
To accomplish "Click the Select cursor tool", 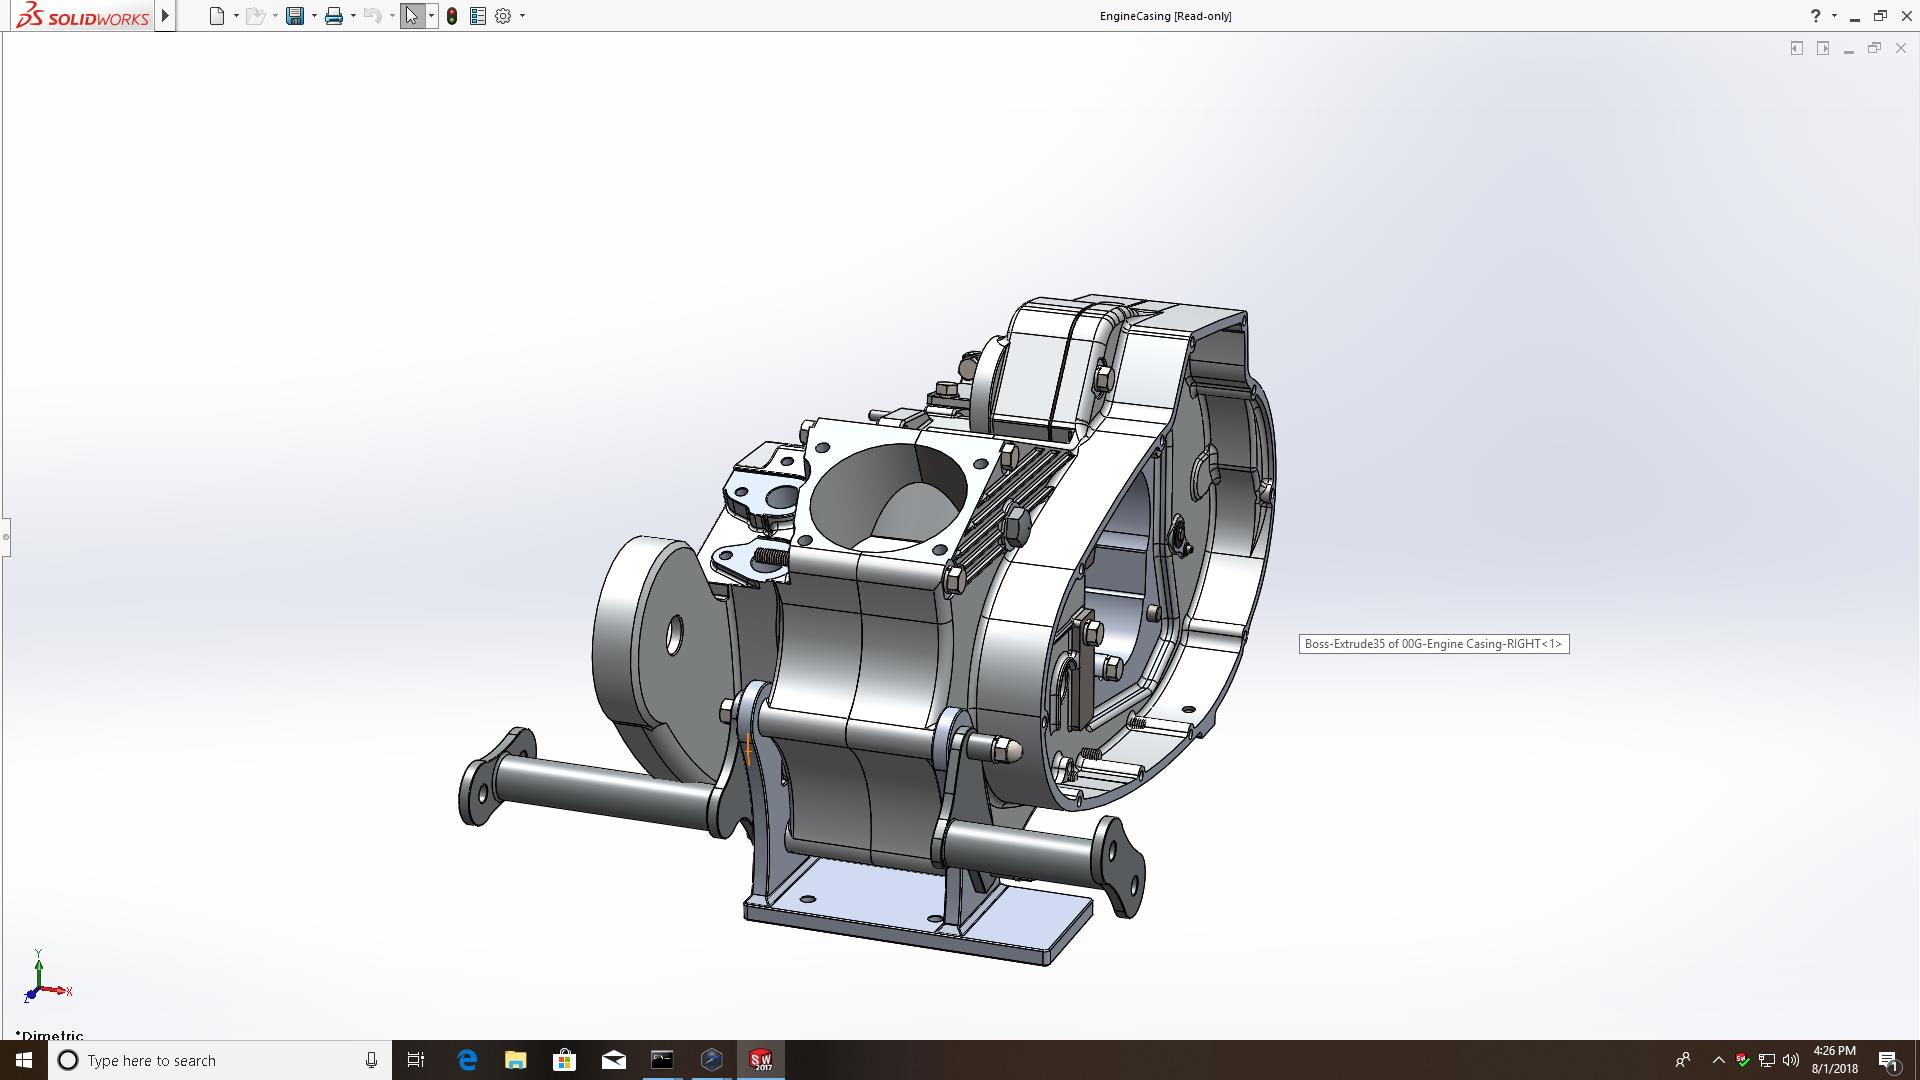I will pos(412,16).
